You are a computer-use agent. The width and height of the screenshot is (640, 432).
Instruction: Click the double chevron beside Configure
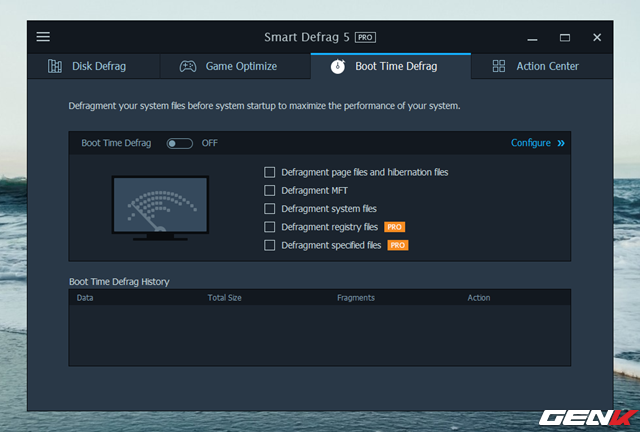(x=561, y=143)
